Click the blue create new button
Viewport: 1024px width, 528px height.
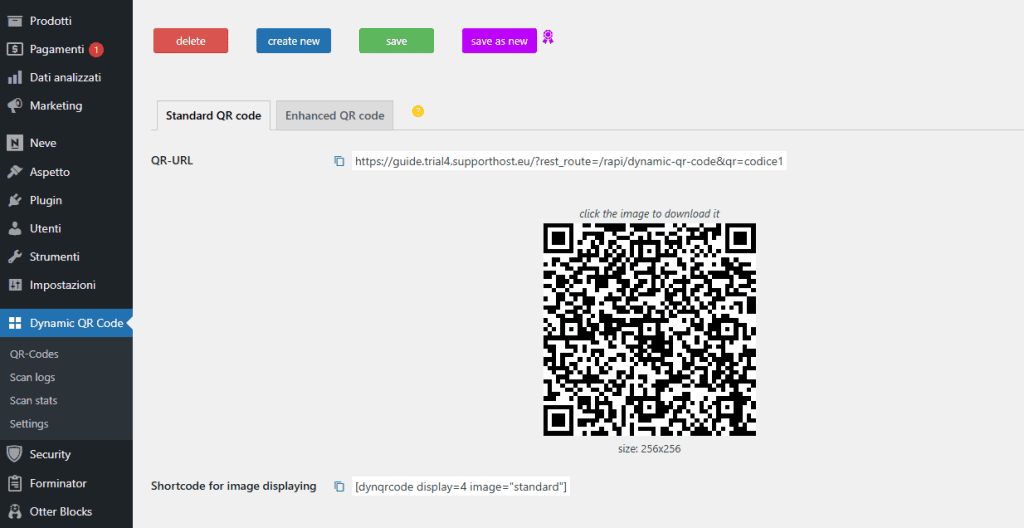point(293,41)
